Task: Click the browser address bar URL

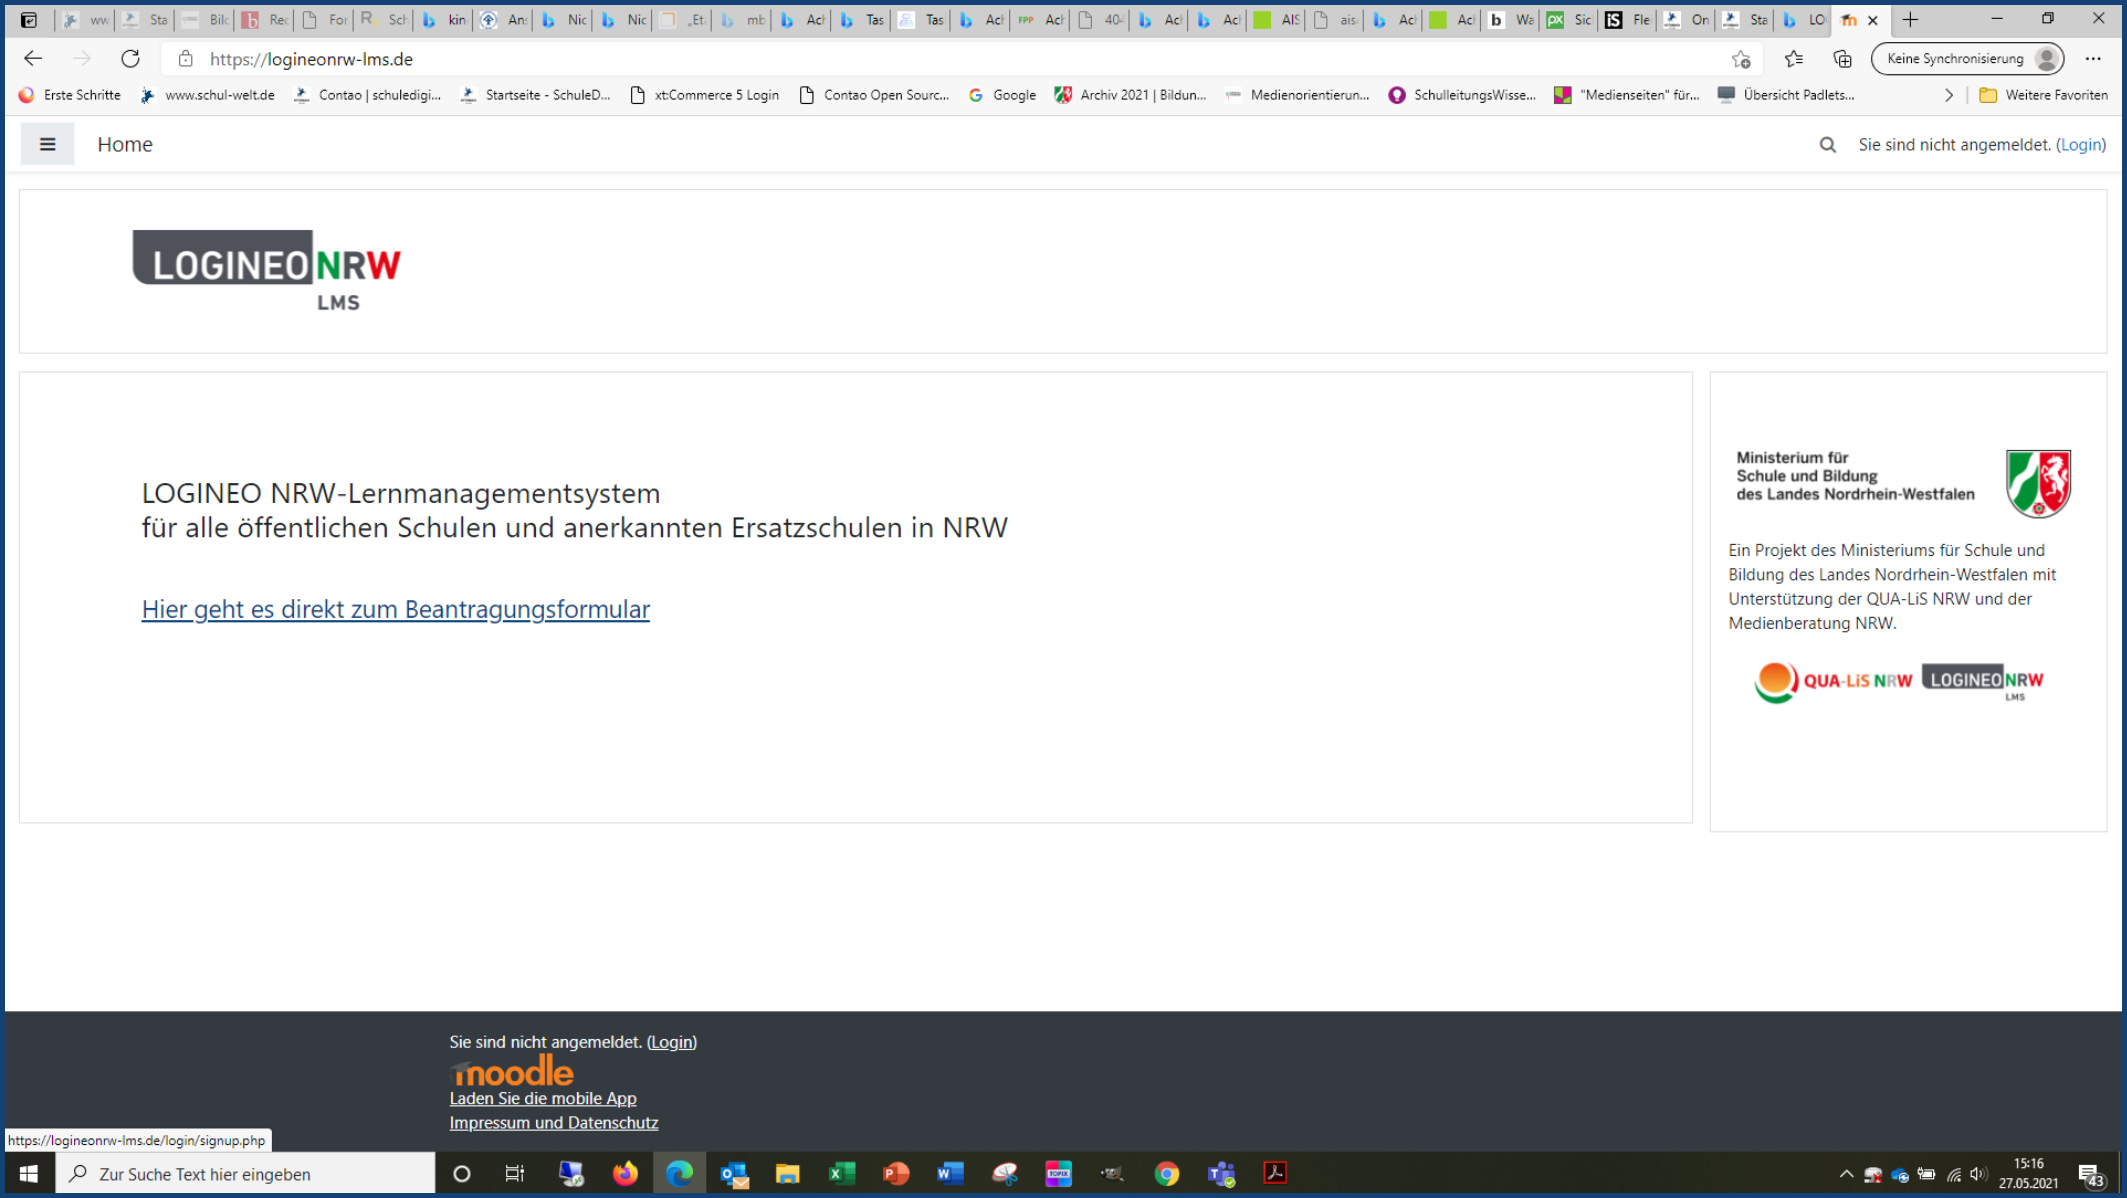Action: point(311,59)
